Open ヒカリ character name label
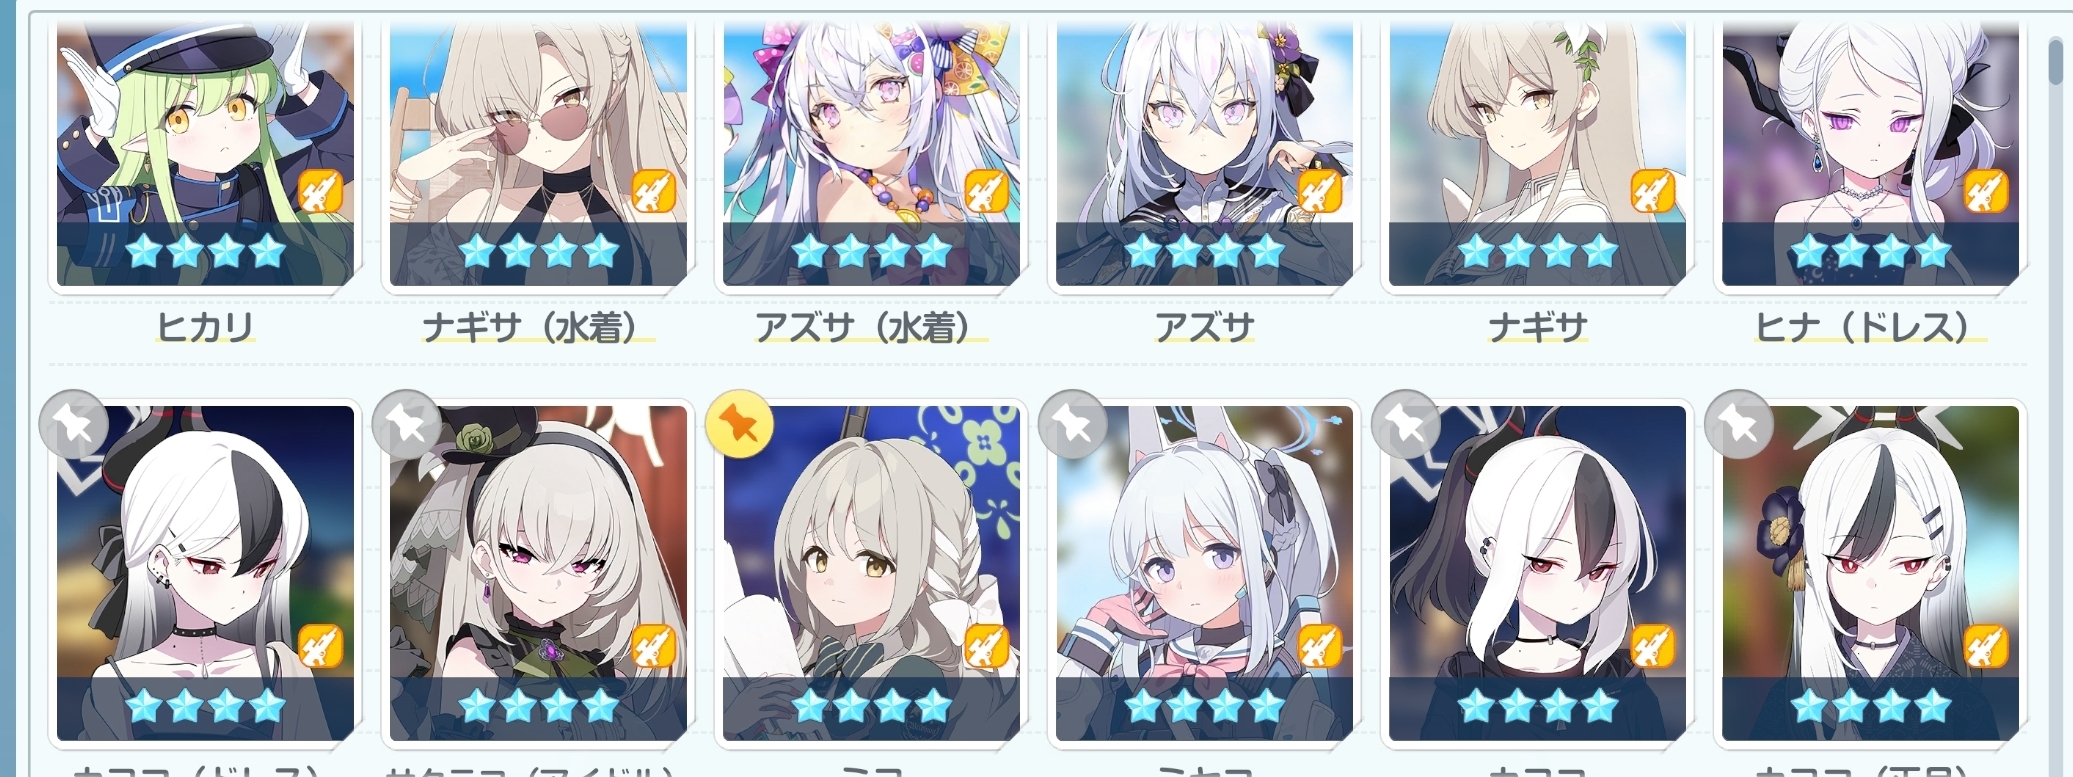 205,327
